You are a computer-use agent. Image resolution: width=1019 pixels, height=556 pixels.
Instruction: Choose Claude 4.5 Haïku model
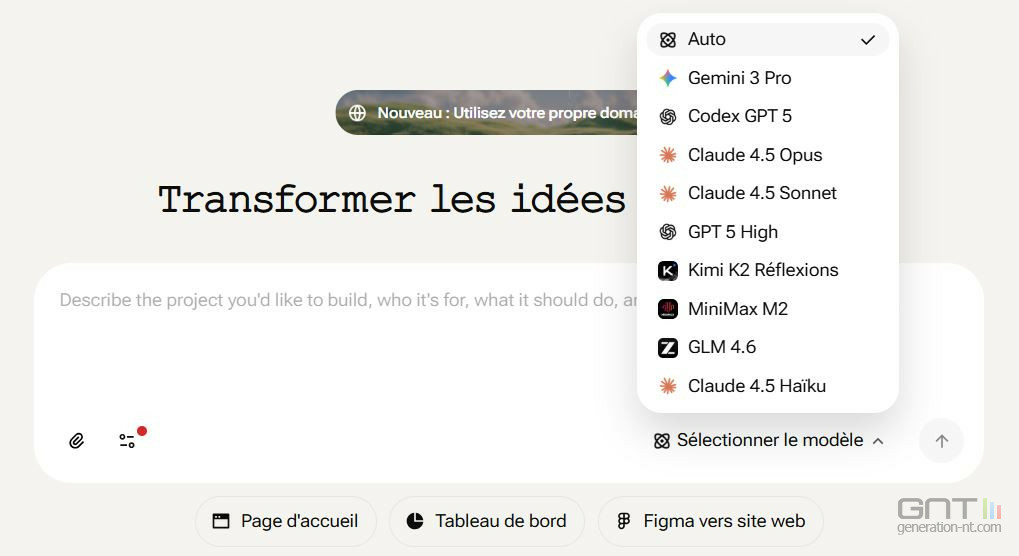tap(757, 386)
